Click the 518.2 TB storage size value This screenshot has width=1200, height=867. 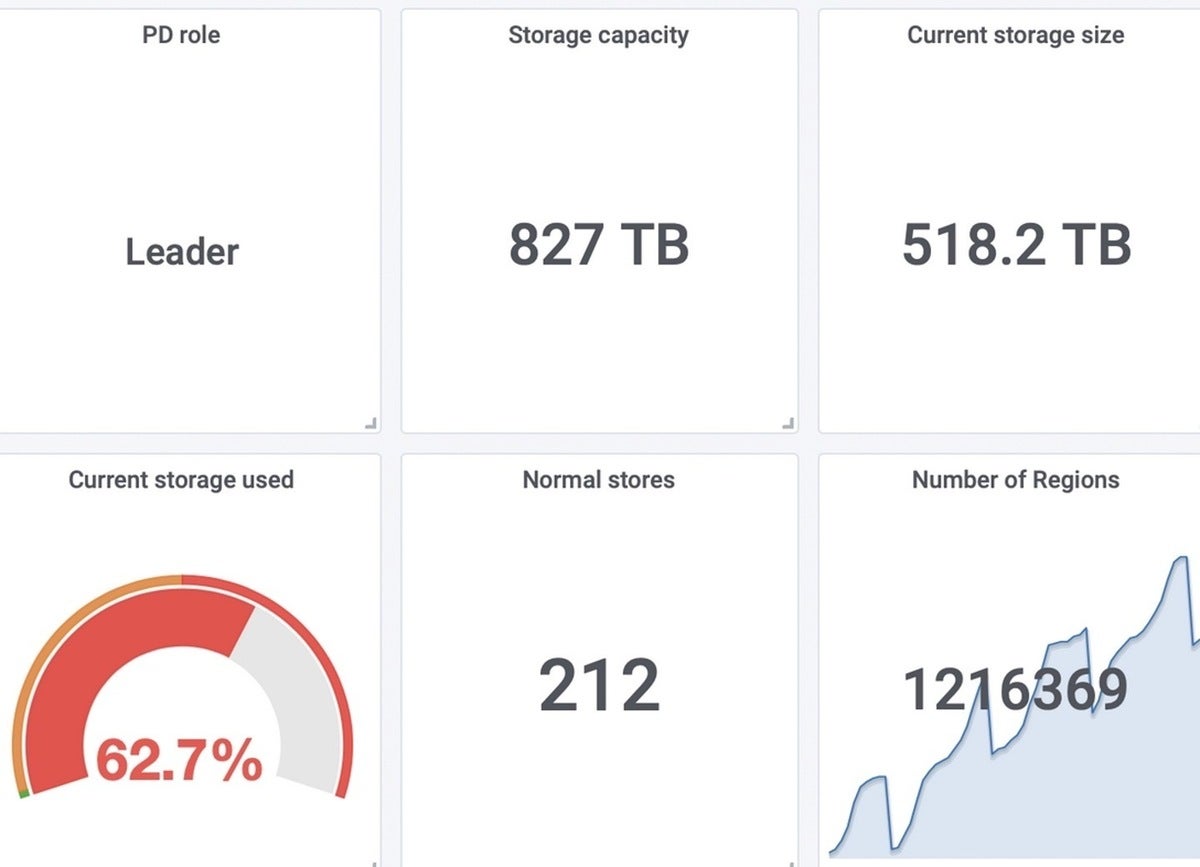click(1016, 244)
